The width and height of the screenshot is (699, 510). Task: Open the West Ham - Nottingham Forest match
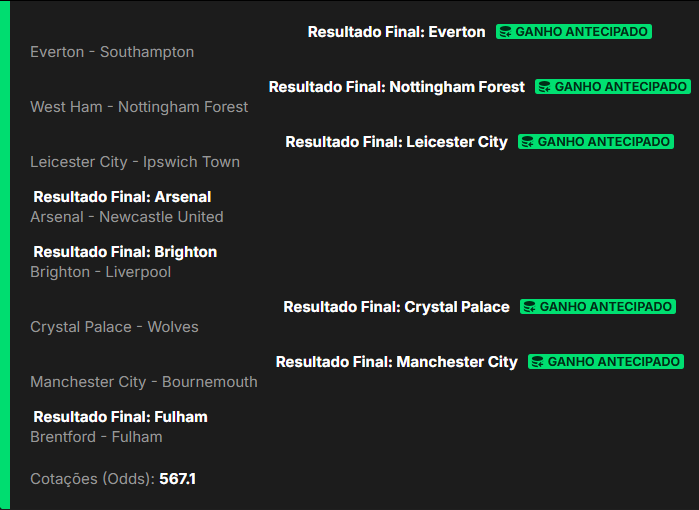coord(139,107)
